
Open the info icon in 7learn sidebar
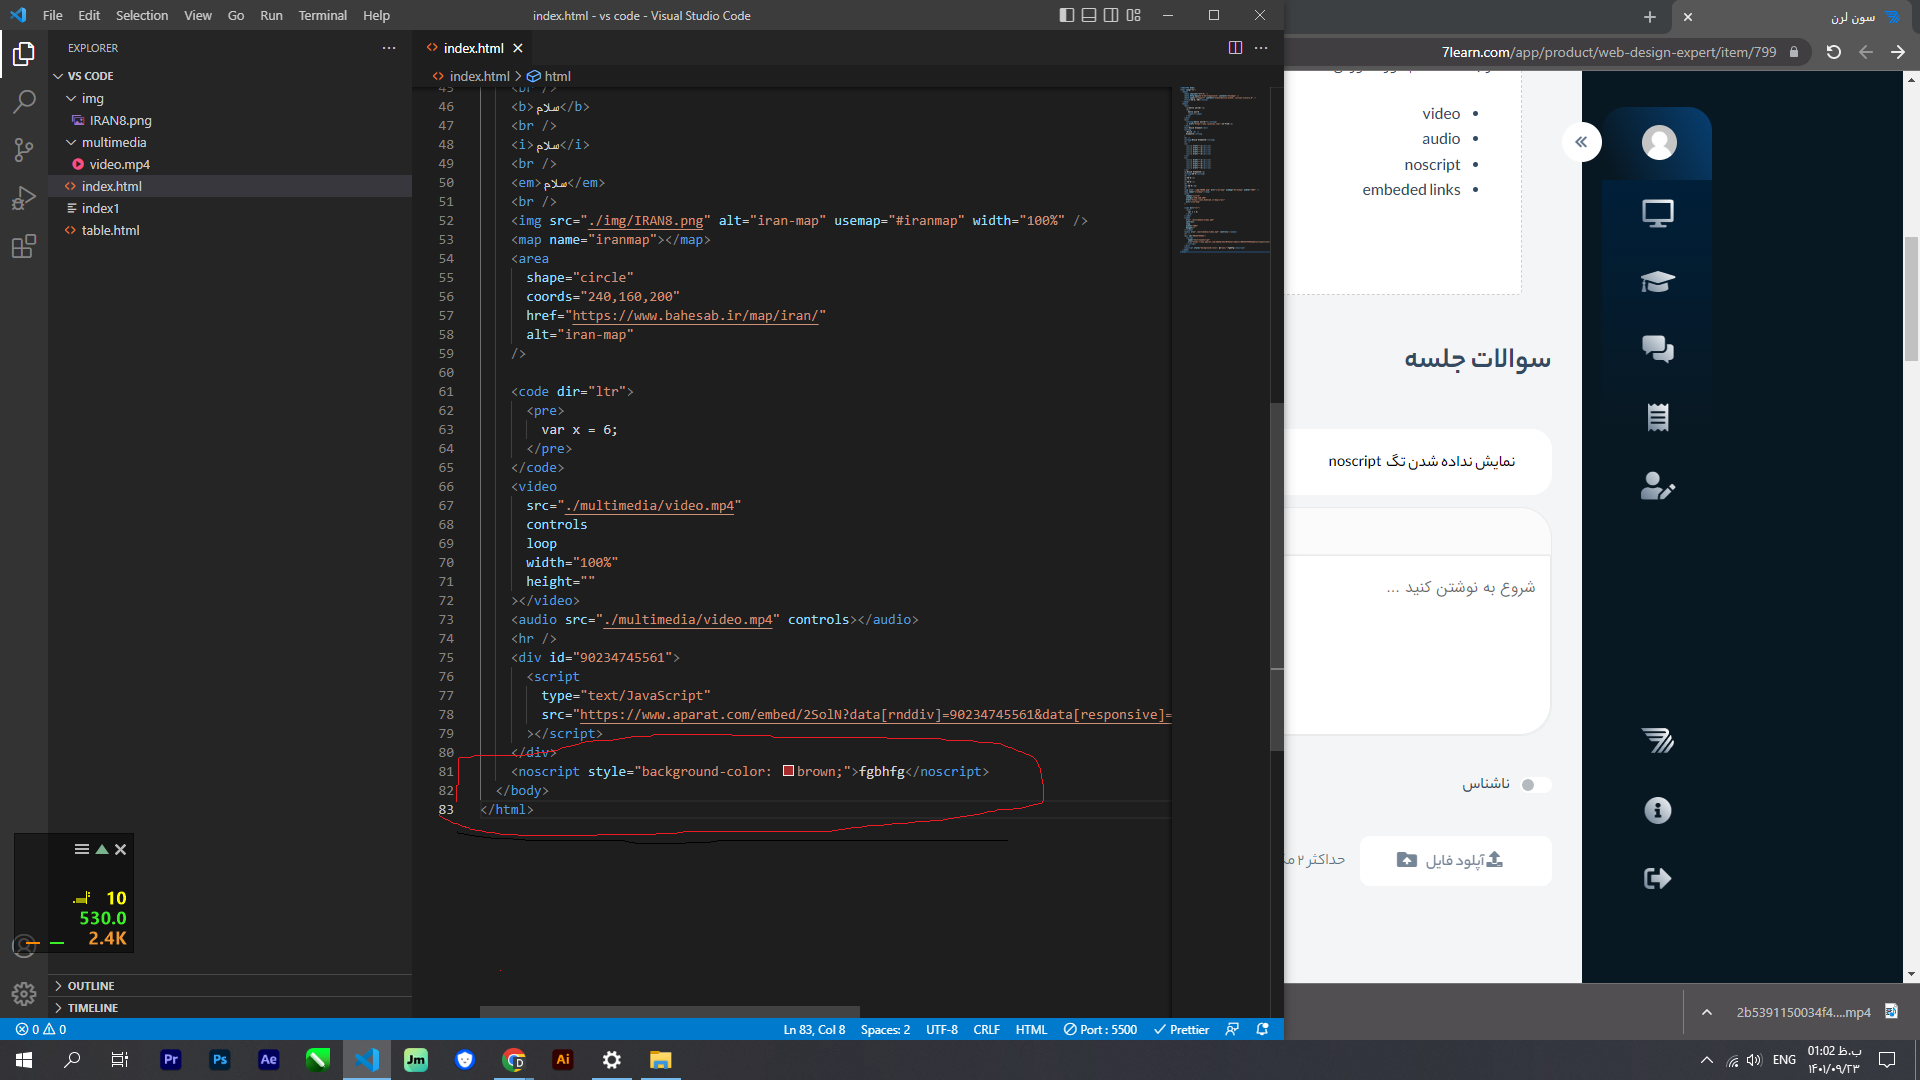coord(1658,810)
